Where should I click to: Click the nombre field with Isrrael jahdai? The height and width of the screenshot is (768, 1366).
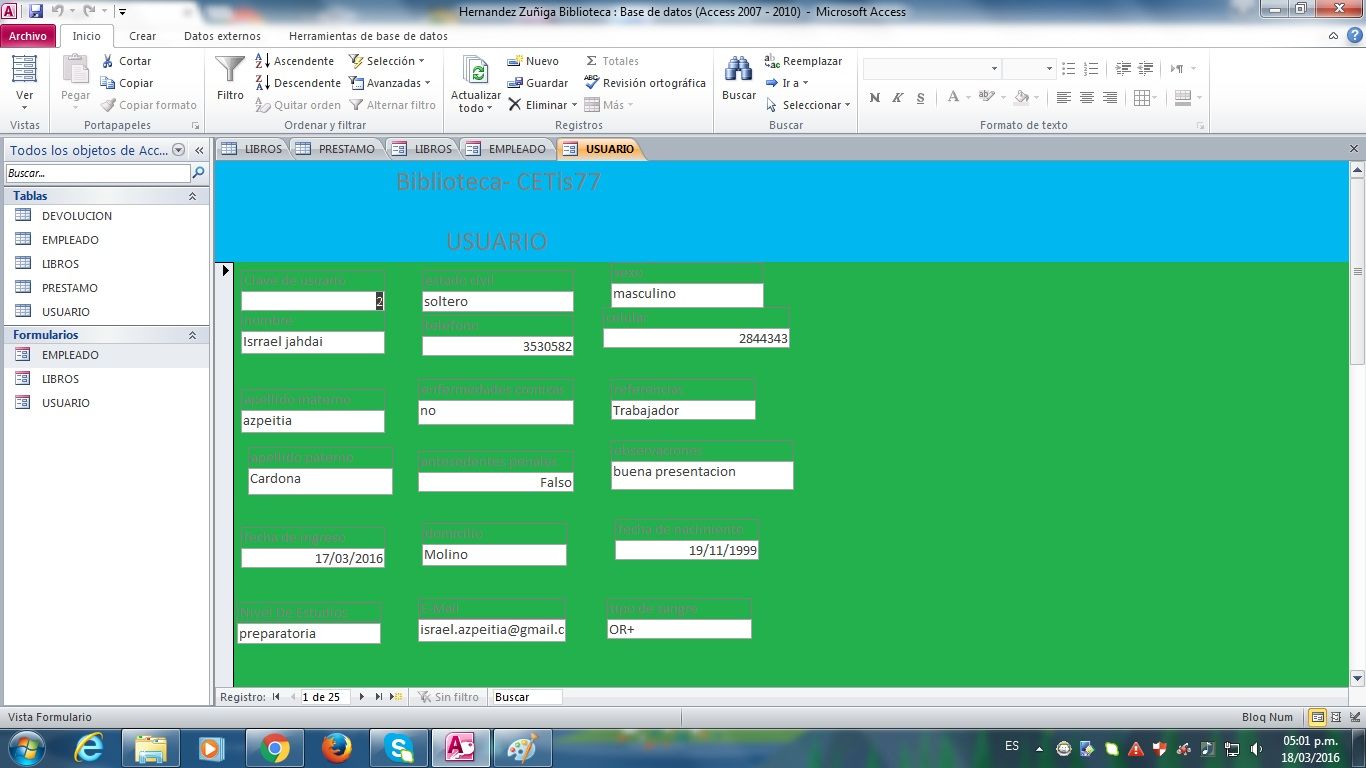coord(312,342)
